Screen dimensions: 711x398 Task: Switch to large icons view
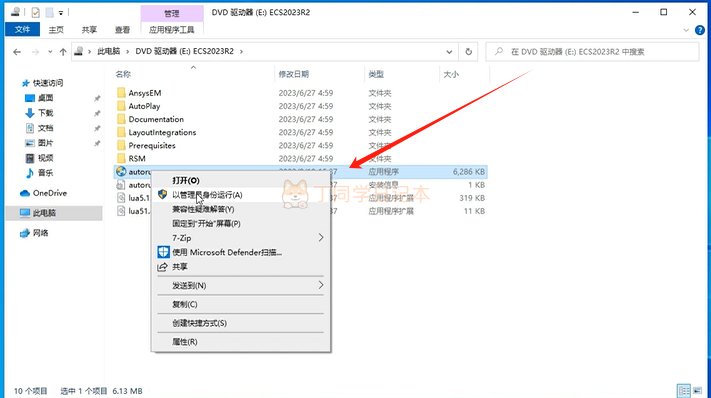click(698, 390)
